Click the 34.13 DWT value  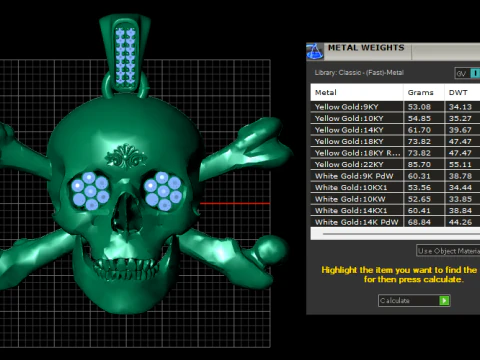point(460,107)
